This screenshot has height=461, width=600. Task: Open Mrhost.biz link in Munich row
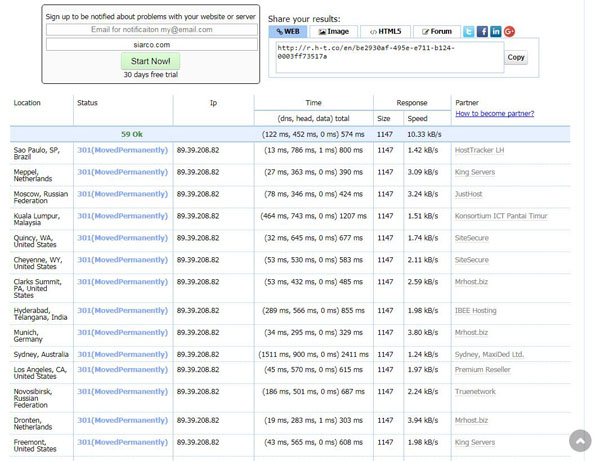pyautogui.click(x=471, y=332)
